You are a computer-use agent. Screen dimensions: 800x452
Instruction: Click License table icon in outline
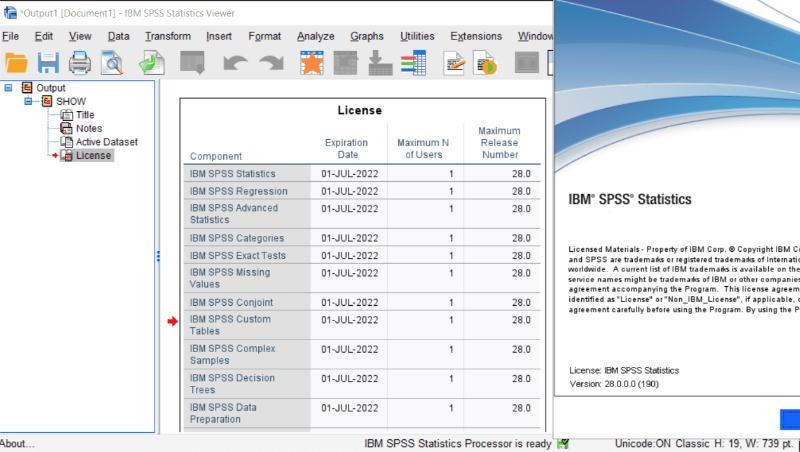pyautogui.click(x=66, y=156)
